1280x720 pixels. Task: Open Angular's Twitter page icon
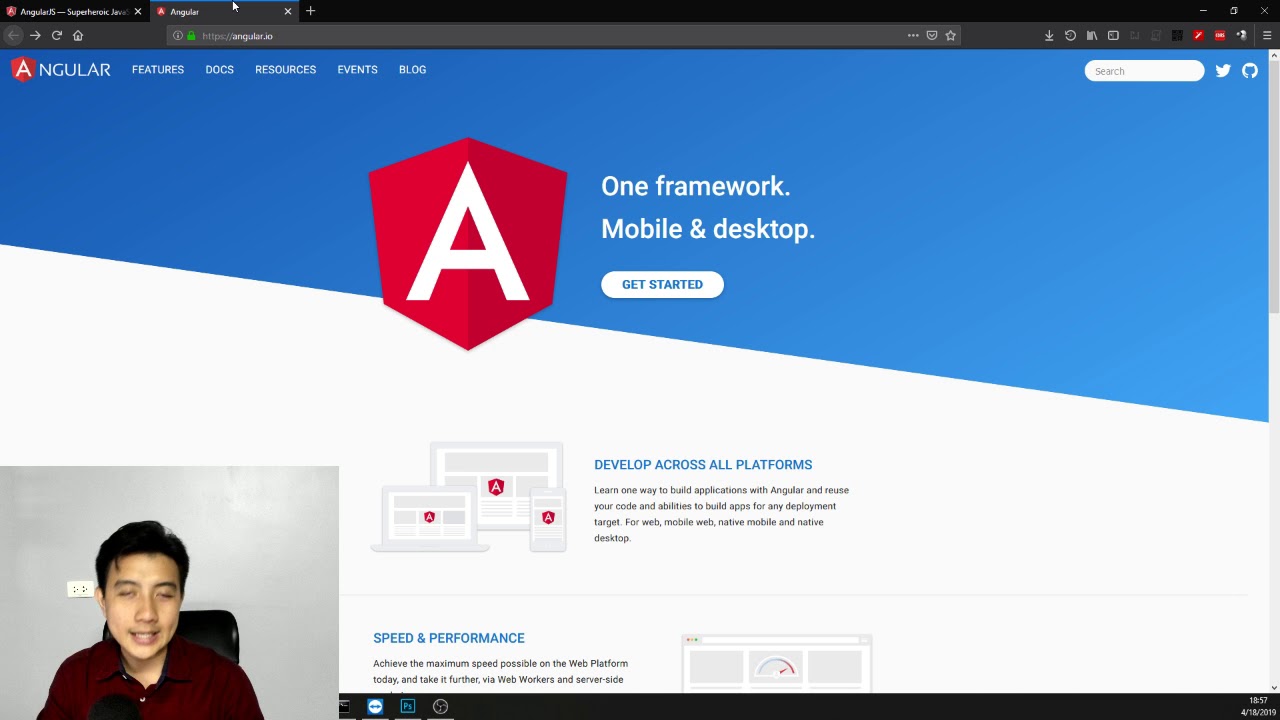click(1223, 71)
